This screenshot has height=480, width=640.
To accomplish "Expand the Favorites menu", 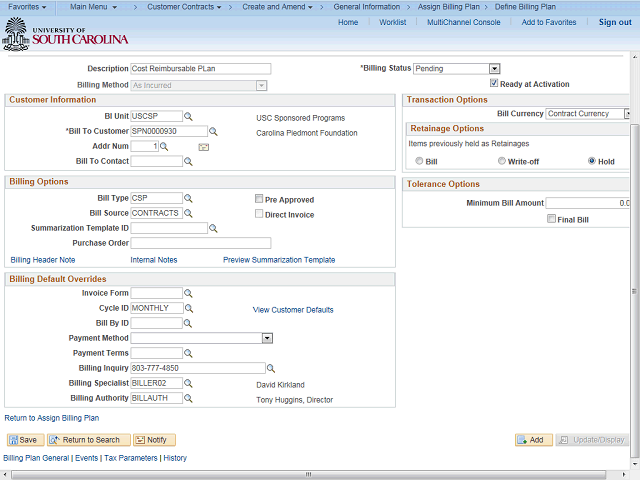I will point(27,7).
